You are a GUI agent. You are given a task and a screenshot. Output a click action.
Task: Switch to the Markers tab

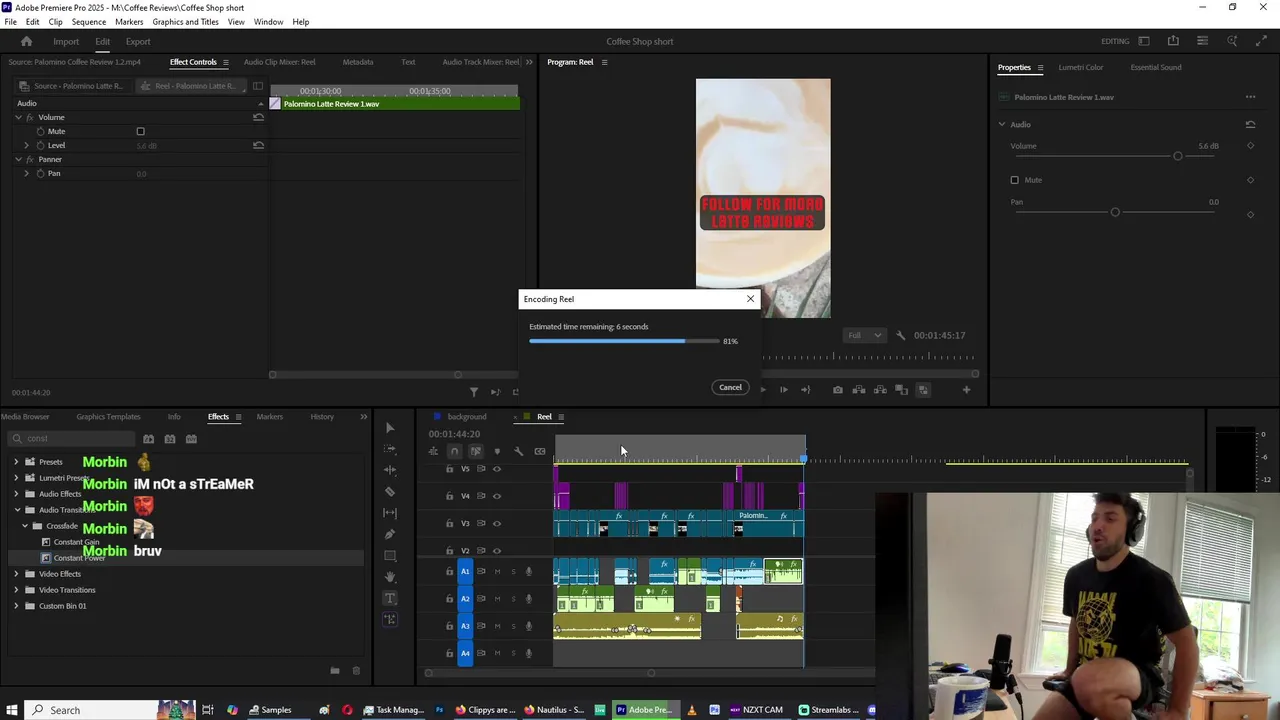tap(269, 417)
